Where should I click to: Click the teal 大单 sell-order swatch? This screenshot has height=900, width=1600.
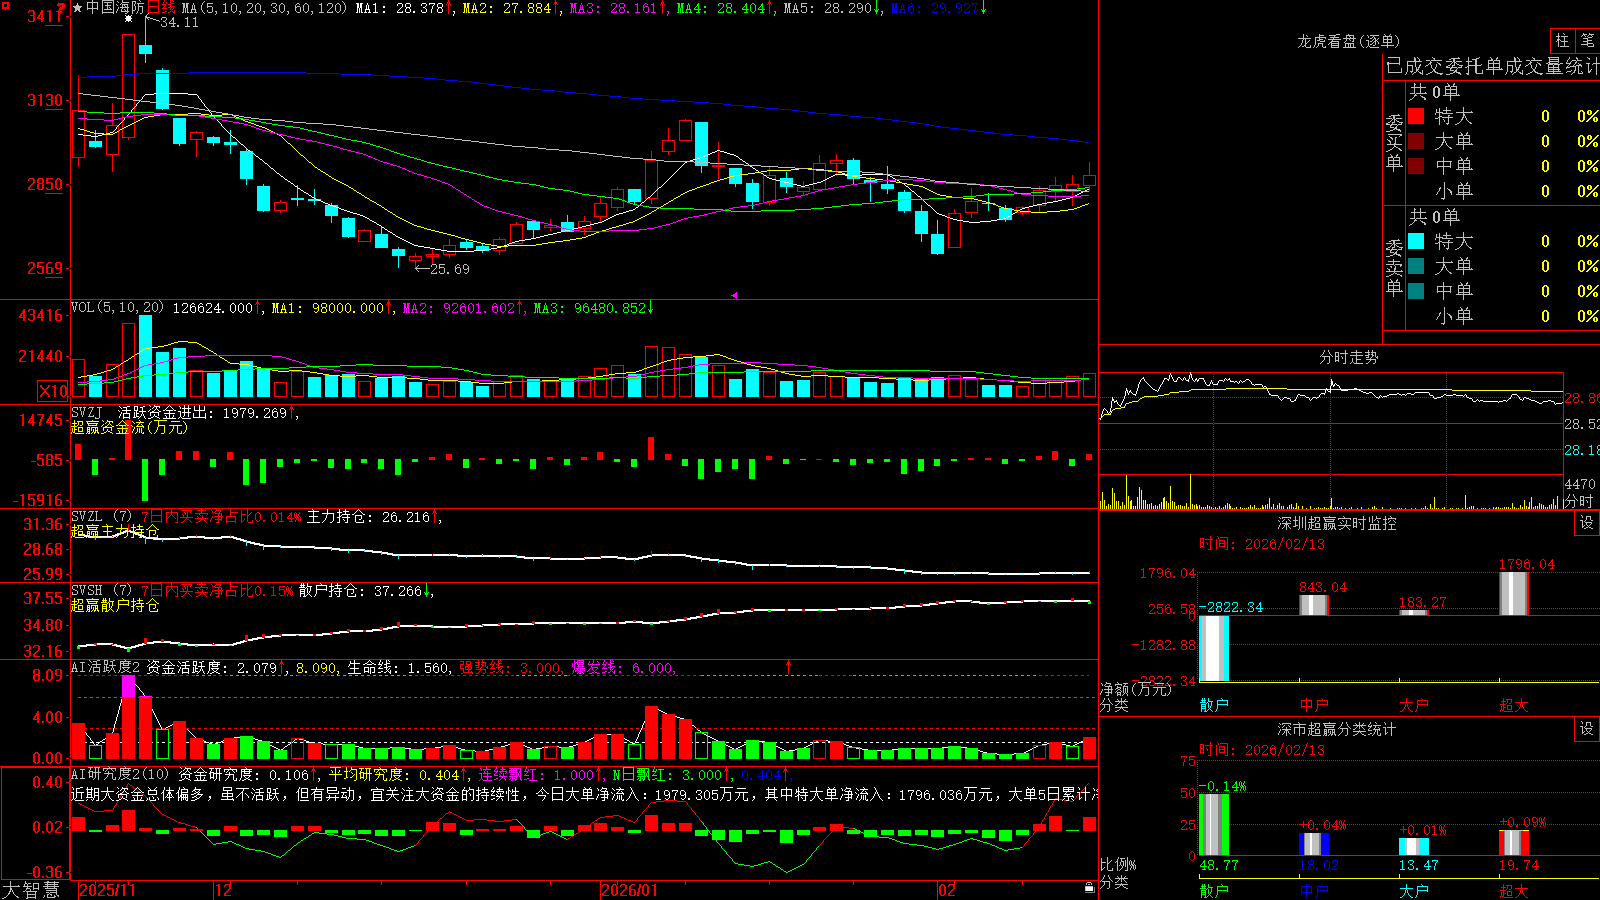tap(1416, 266)
